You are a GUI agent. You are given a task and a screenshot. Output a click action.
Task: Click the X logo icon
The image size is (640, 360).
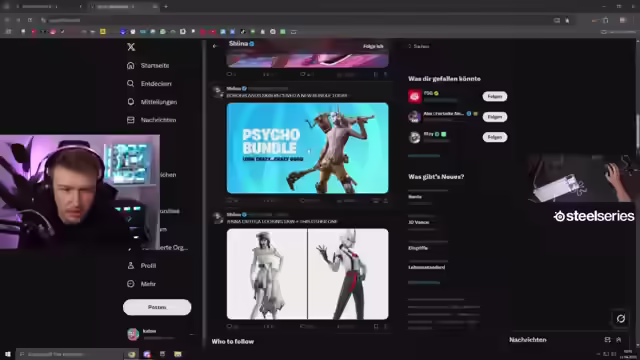pos(131,47)
